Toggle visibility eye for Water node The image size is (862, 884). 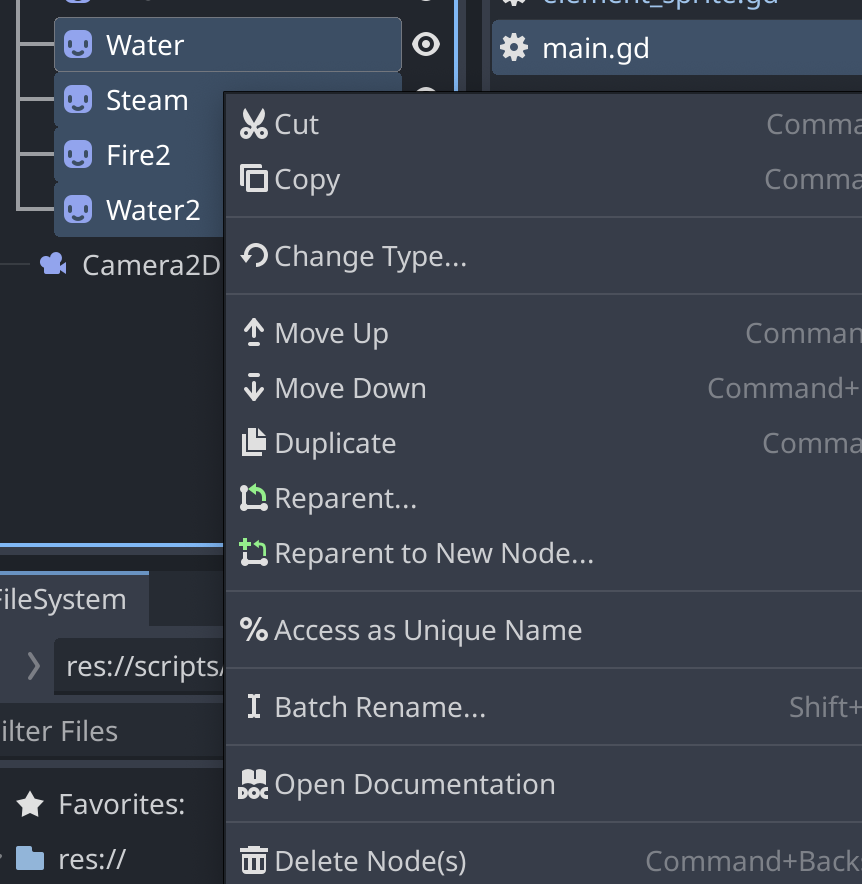pyautogui.click(x=426, y=45)
